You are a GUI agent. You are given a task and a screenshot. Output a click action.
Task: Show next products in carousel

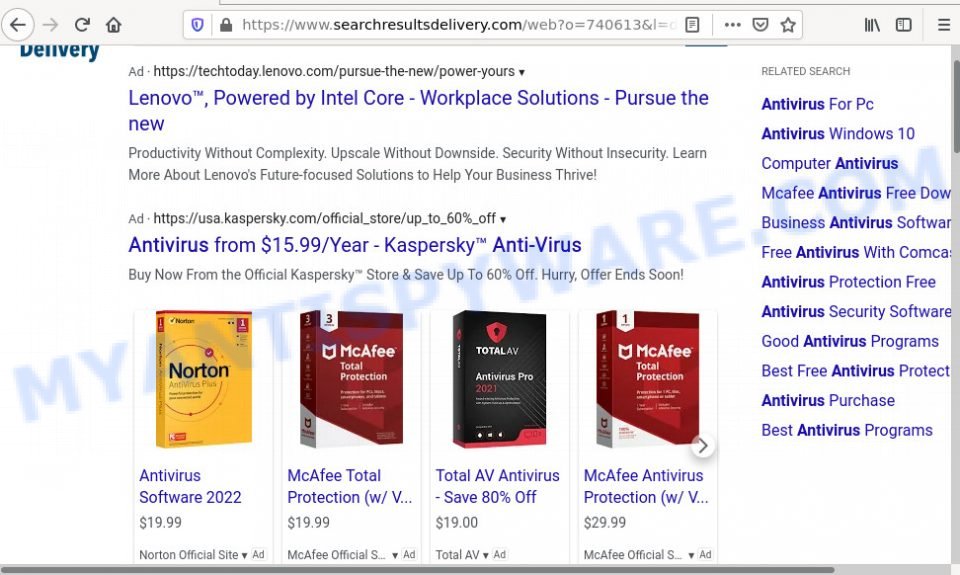tap(703, 446)
